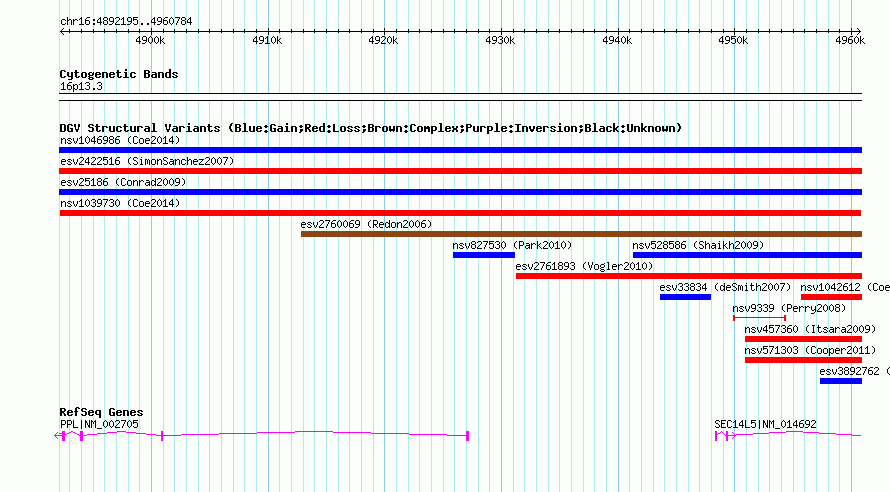Click the nsv1039730 (Coe2014) label

(120, 203)
